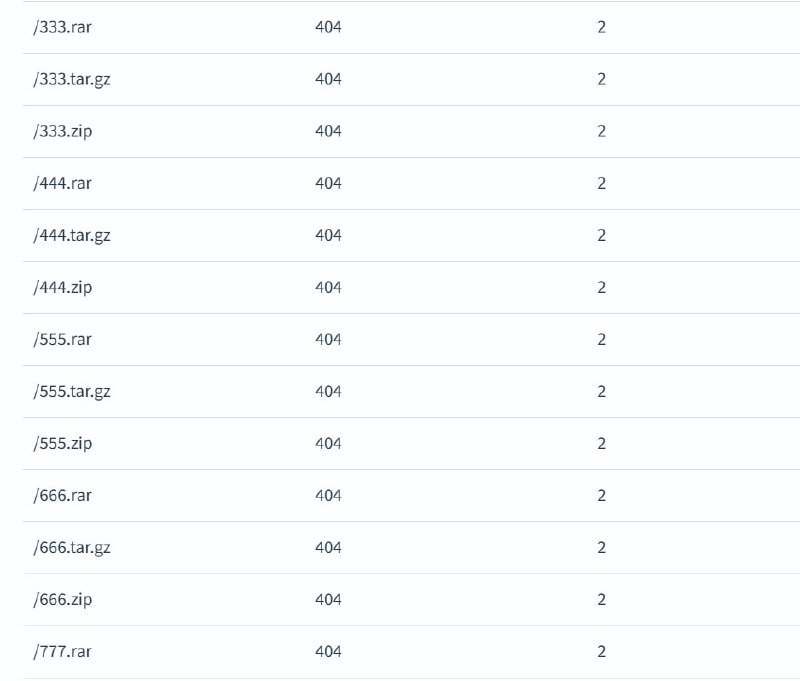Click the /666.zip path entry
Image resolution: width=800 pixels, height=681 pixels.
click(63, 600)
